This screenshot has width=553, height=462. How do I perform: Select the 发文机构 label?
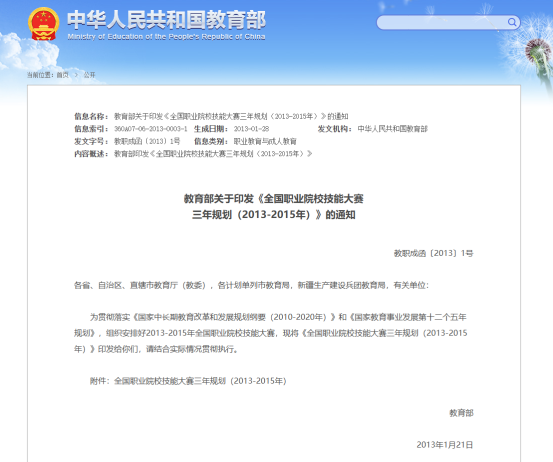click(335, 129)
